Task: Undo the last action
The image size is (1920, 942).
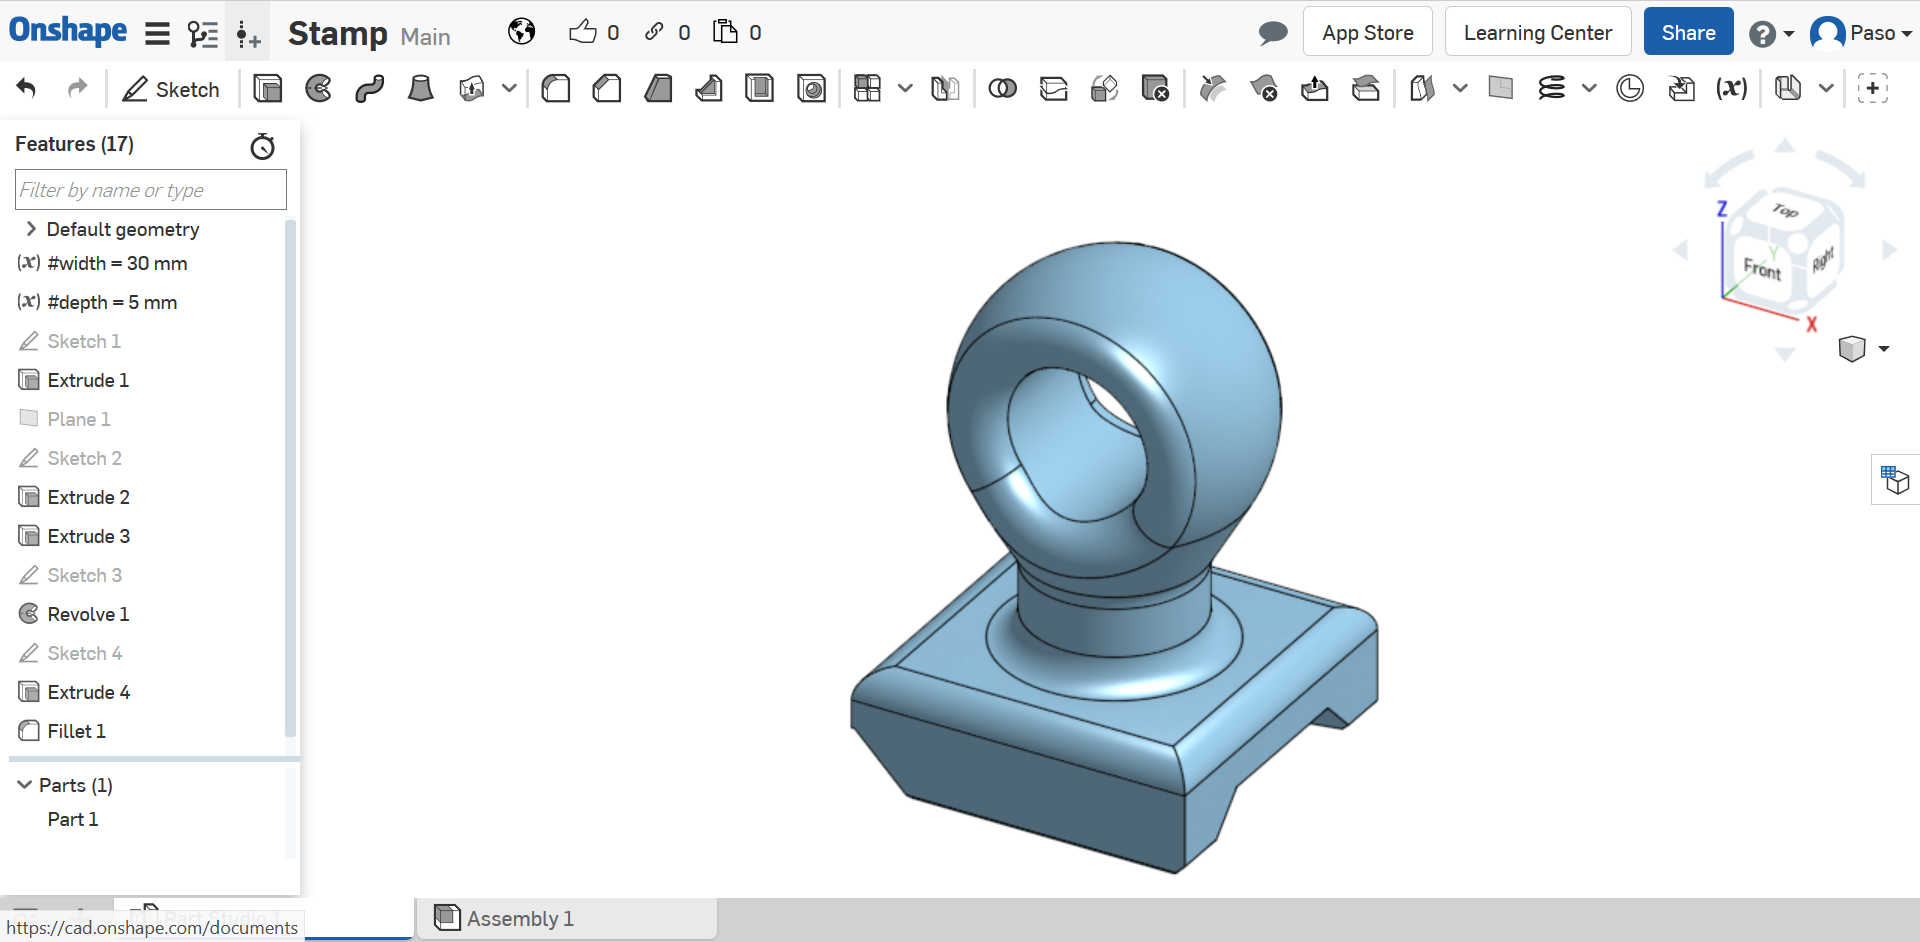Action: pyautogui.click(x=27, y=88)
